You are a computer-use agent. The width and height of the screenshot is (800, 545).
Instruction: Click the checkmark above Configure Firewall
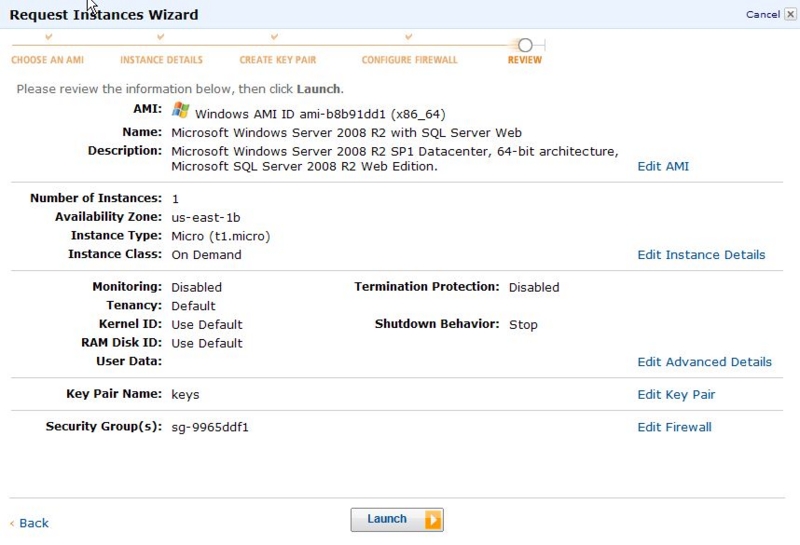coord(409,37)
